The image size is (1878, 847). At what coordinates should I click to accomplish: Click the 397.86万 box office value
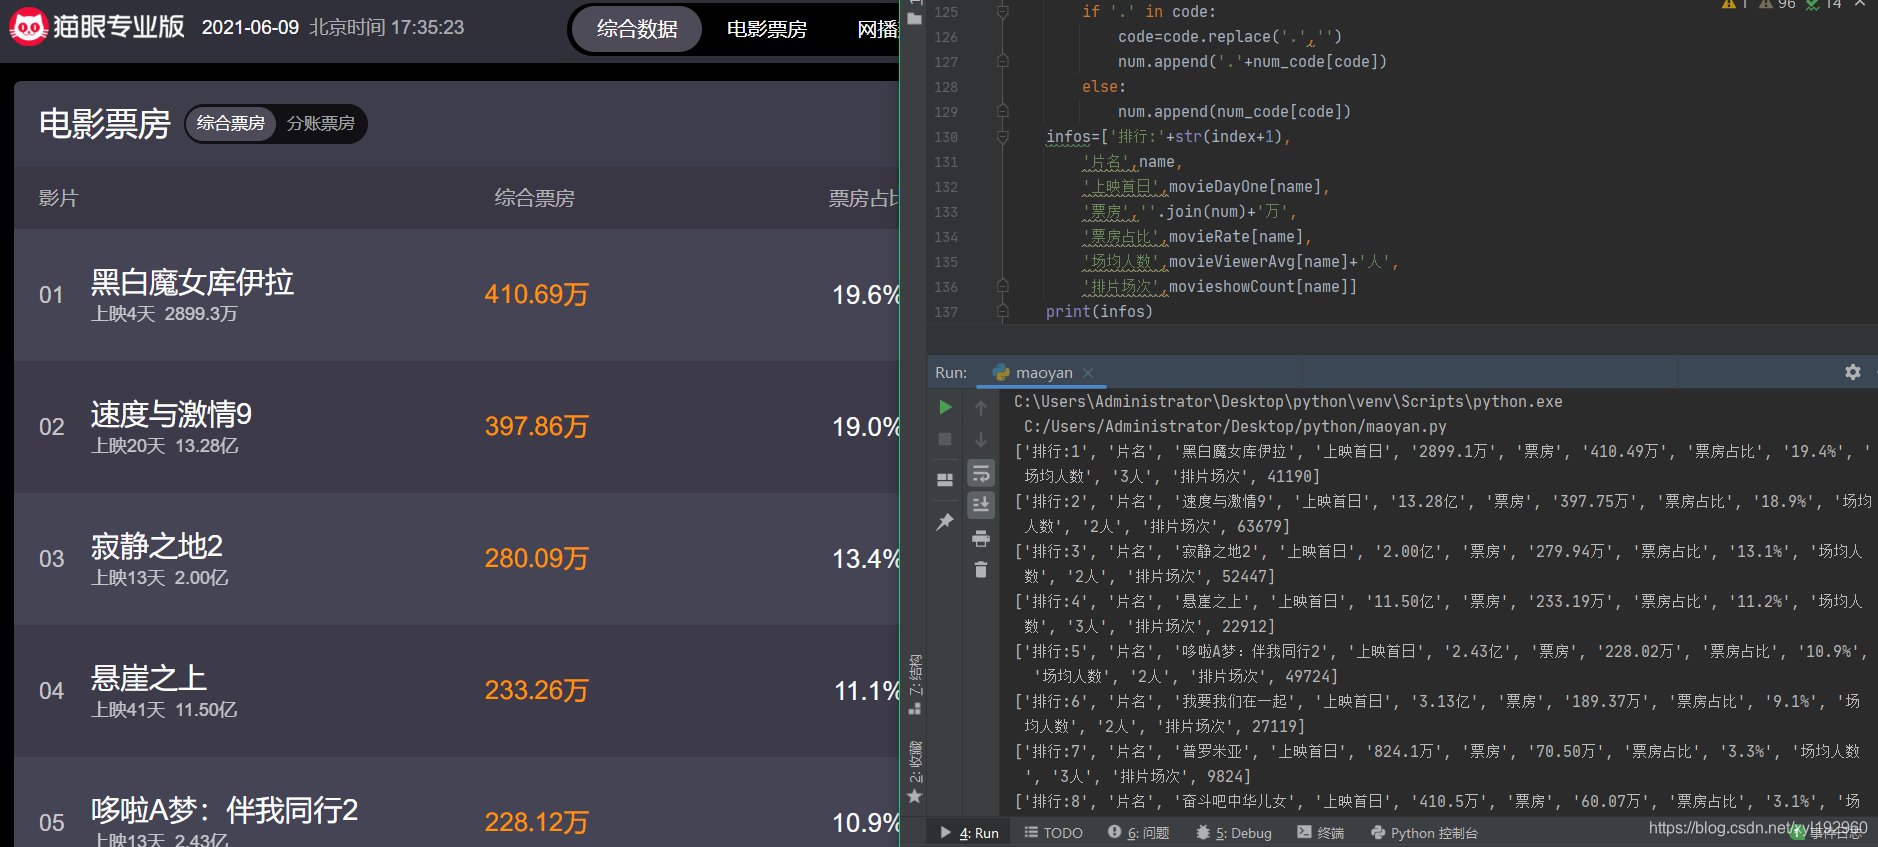[537, 427]
